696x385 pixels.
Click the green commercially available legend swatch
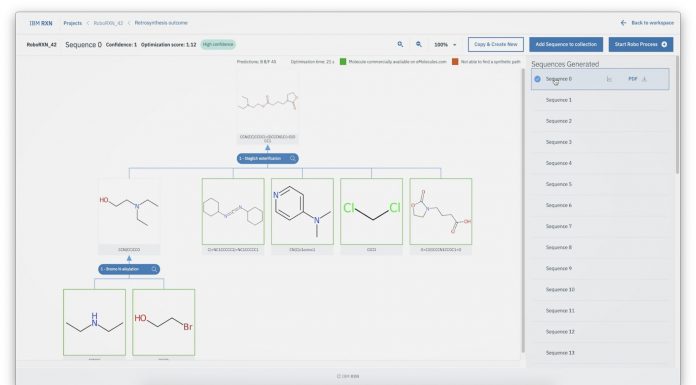343,62
